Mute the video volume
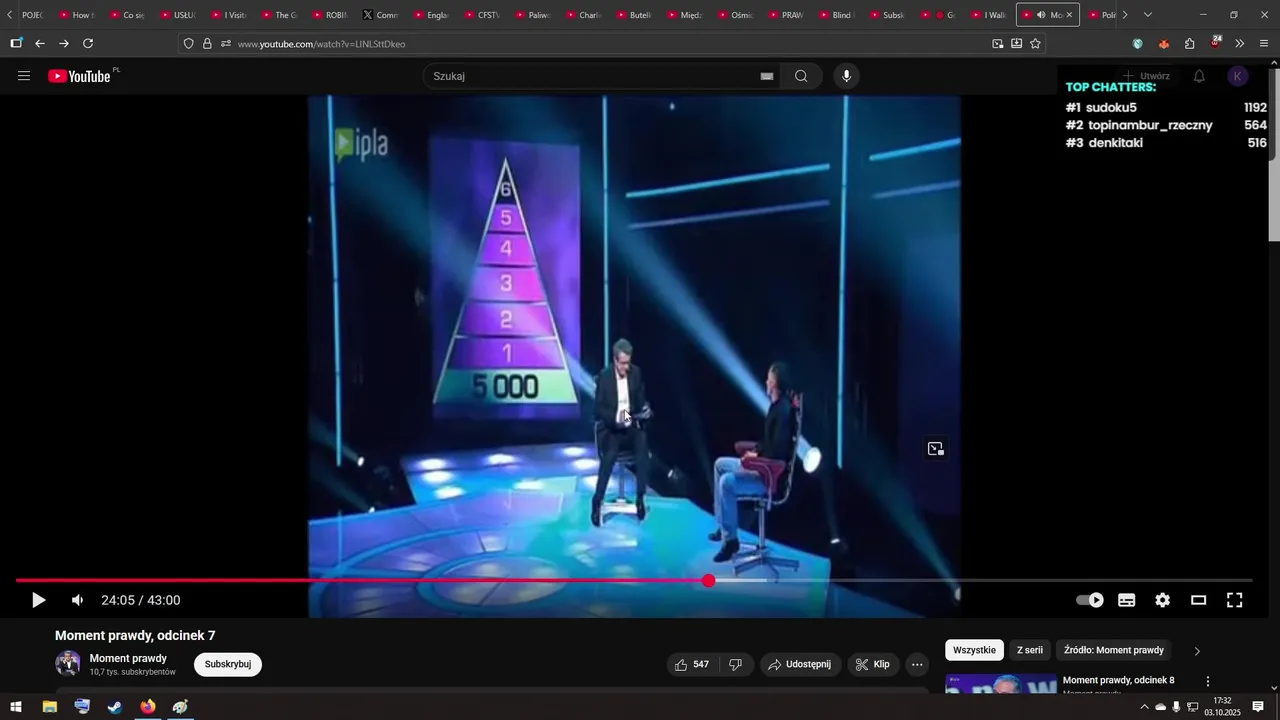This screenshot has width=1280, height=720. pos(77,600)
